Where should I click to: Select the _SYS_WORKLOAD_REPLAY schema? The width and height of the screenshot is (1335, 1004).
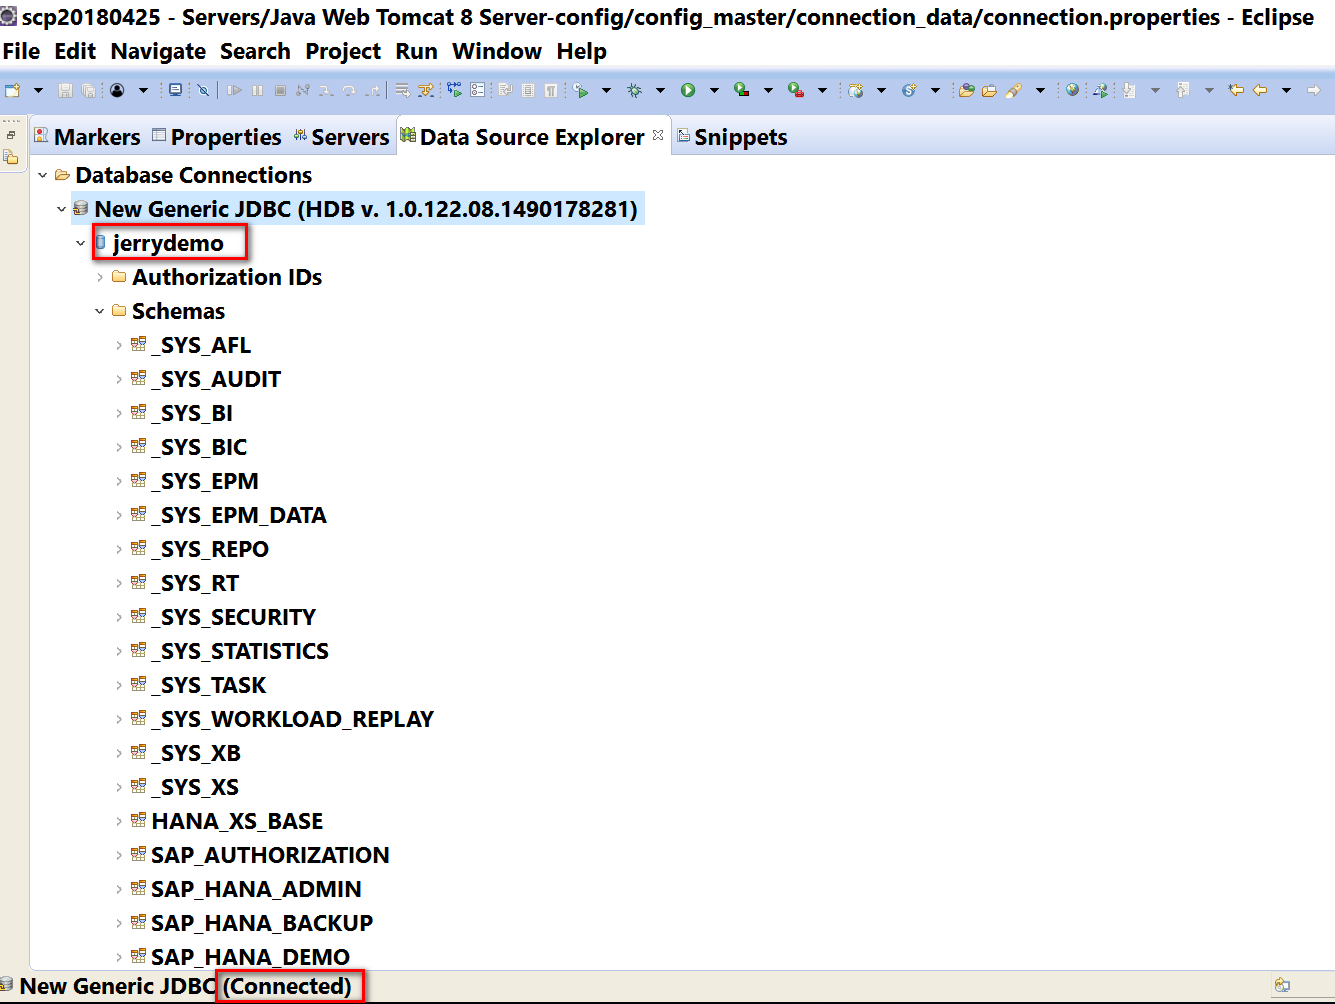point(292,719)
